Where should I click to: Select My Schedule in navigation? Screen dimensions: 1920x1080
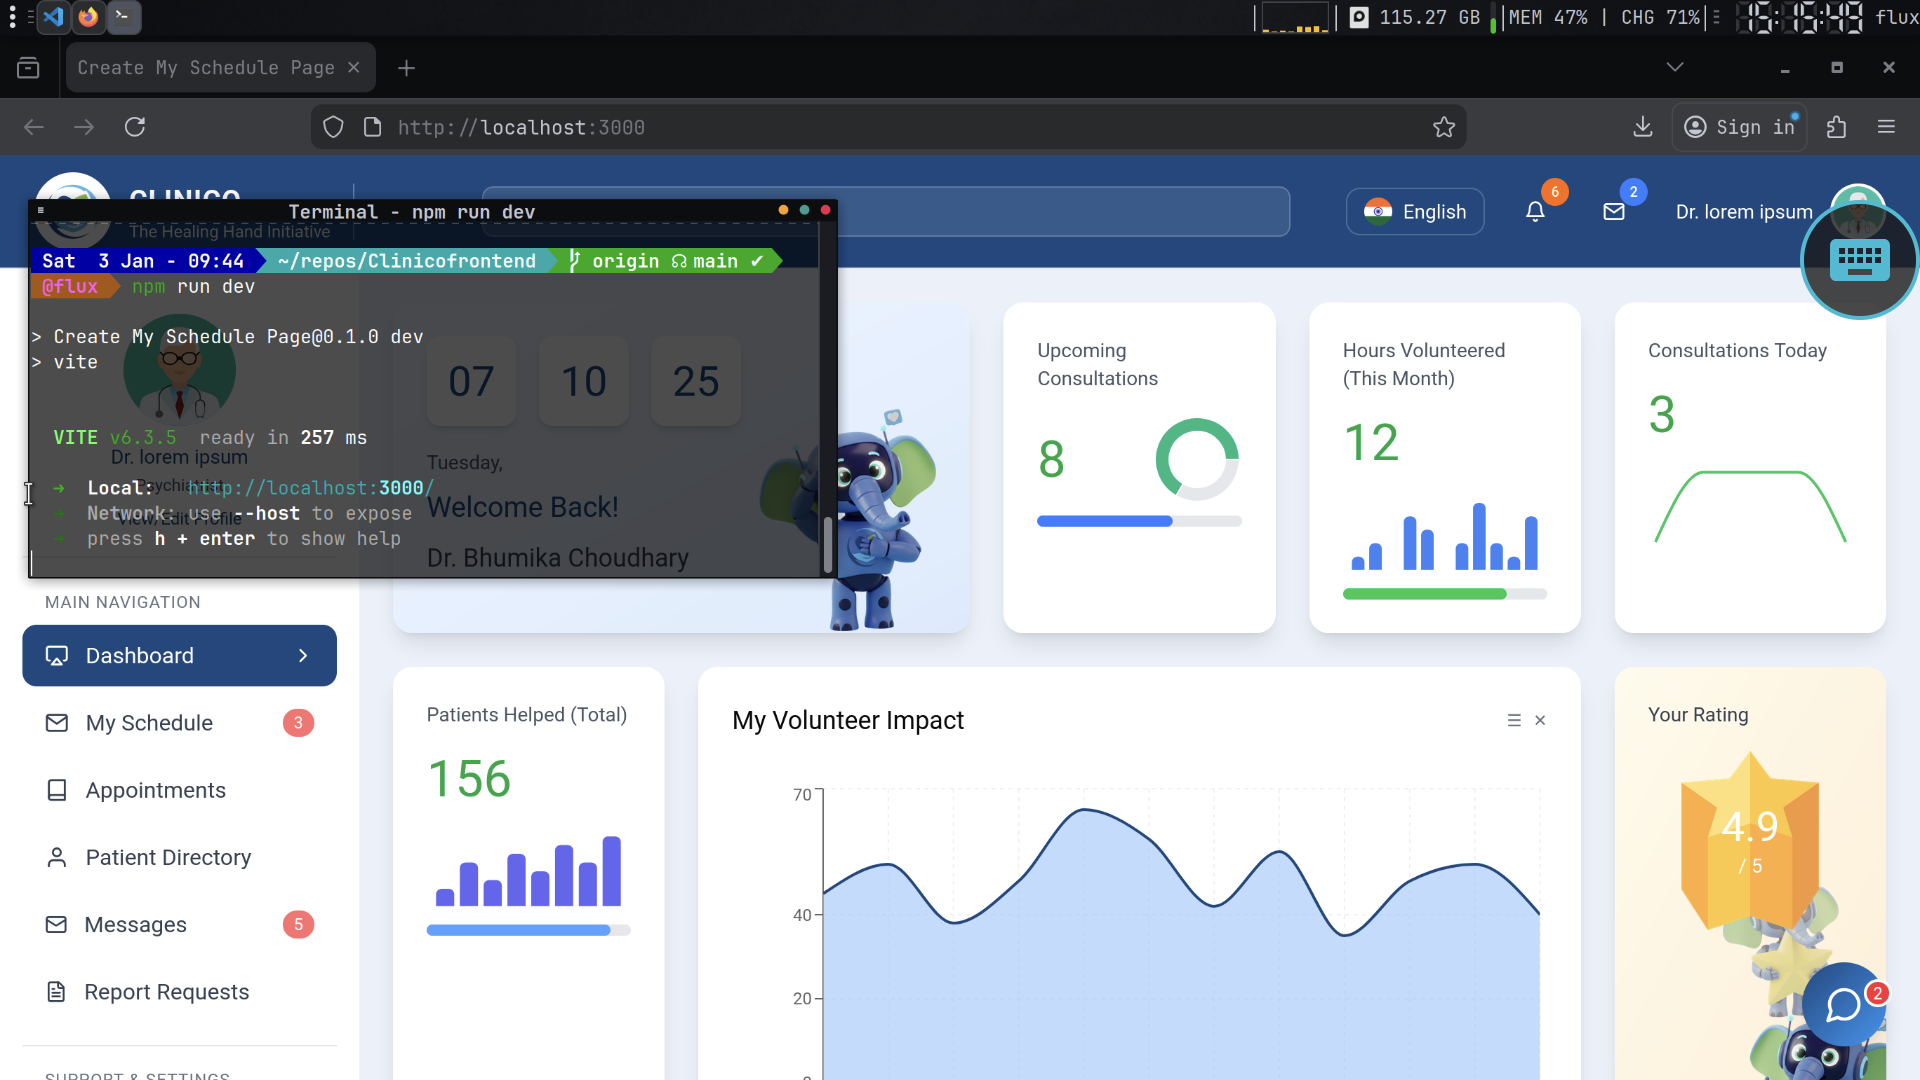pos(150,723)
